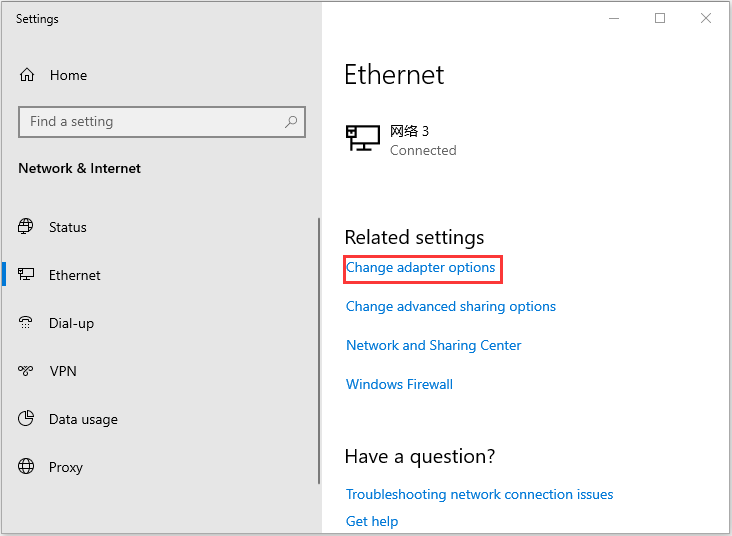Open the Windows Firewall link
Image resolution: width=732 pixels, height=536 pixels.
[399, 385]
